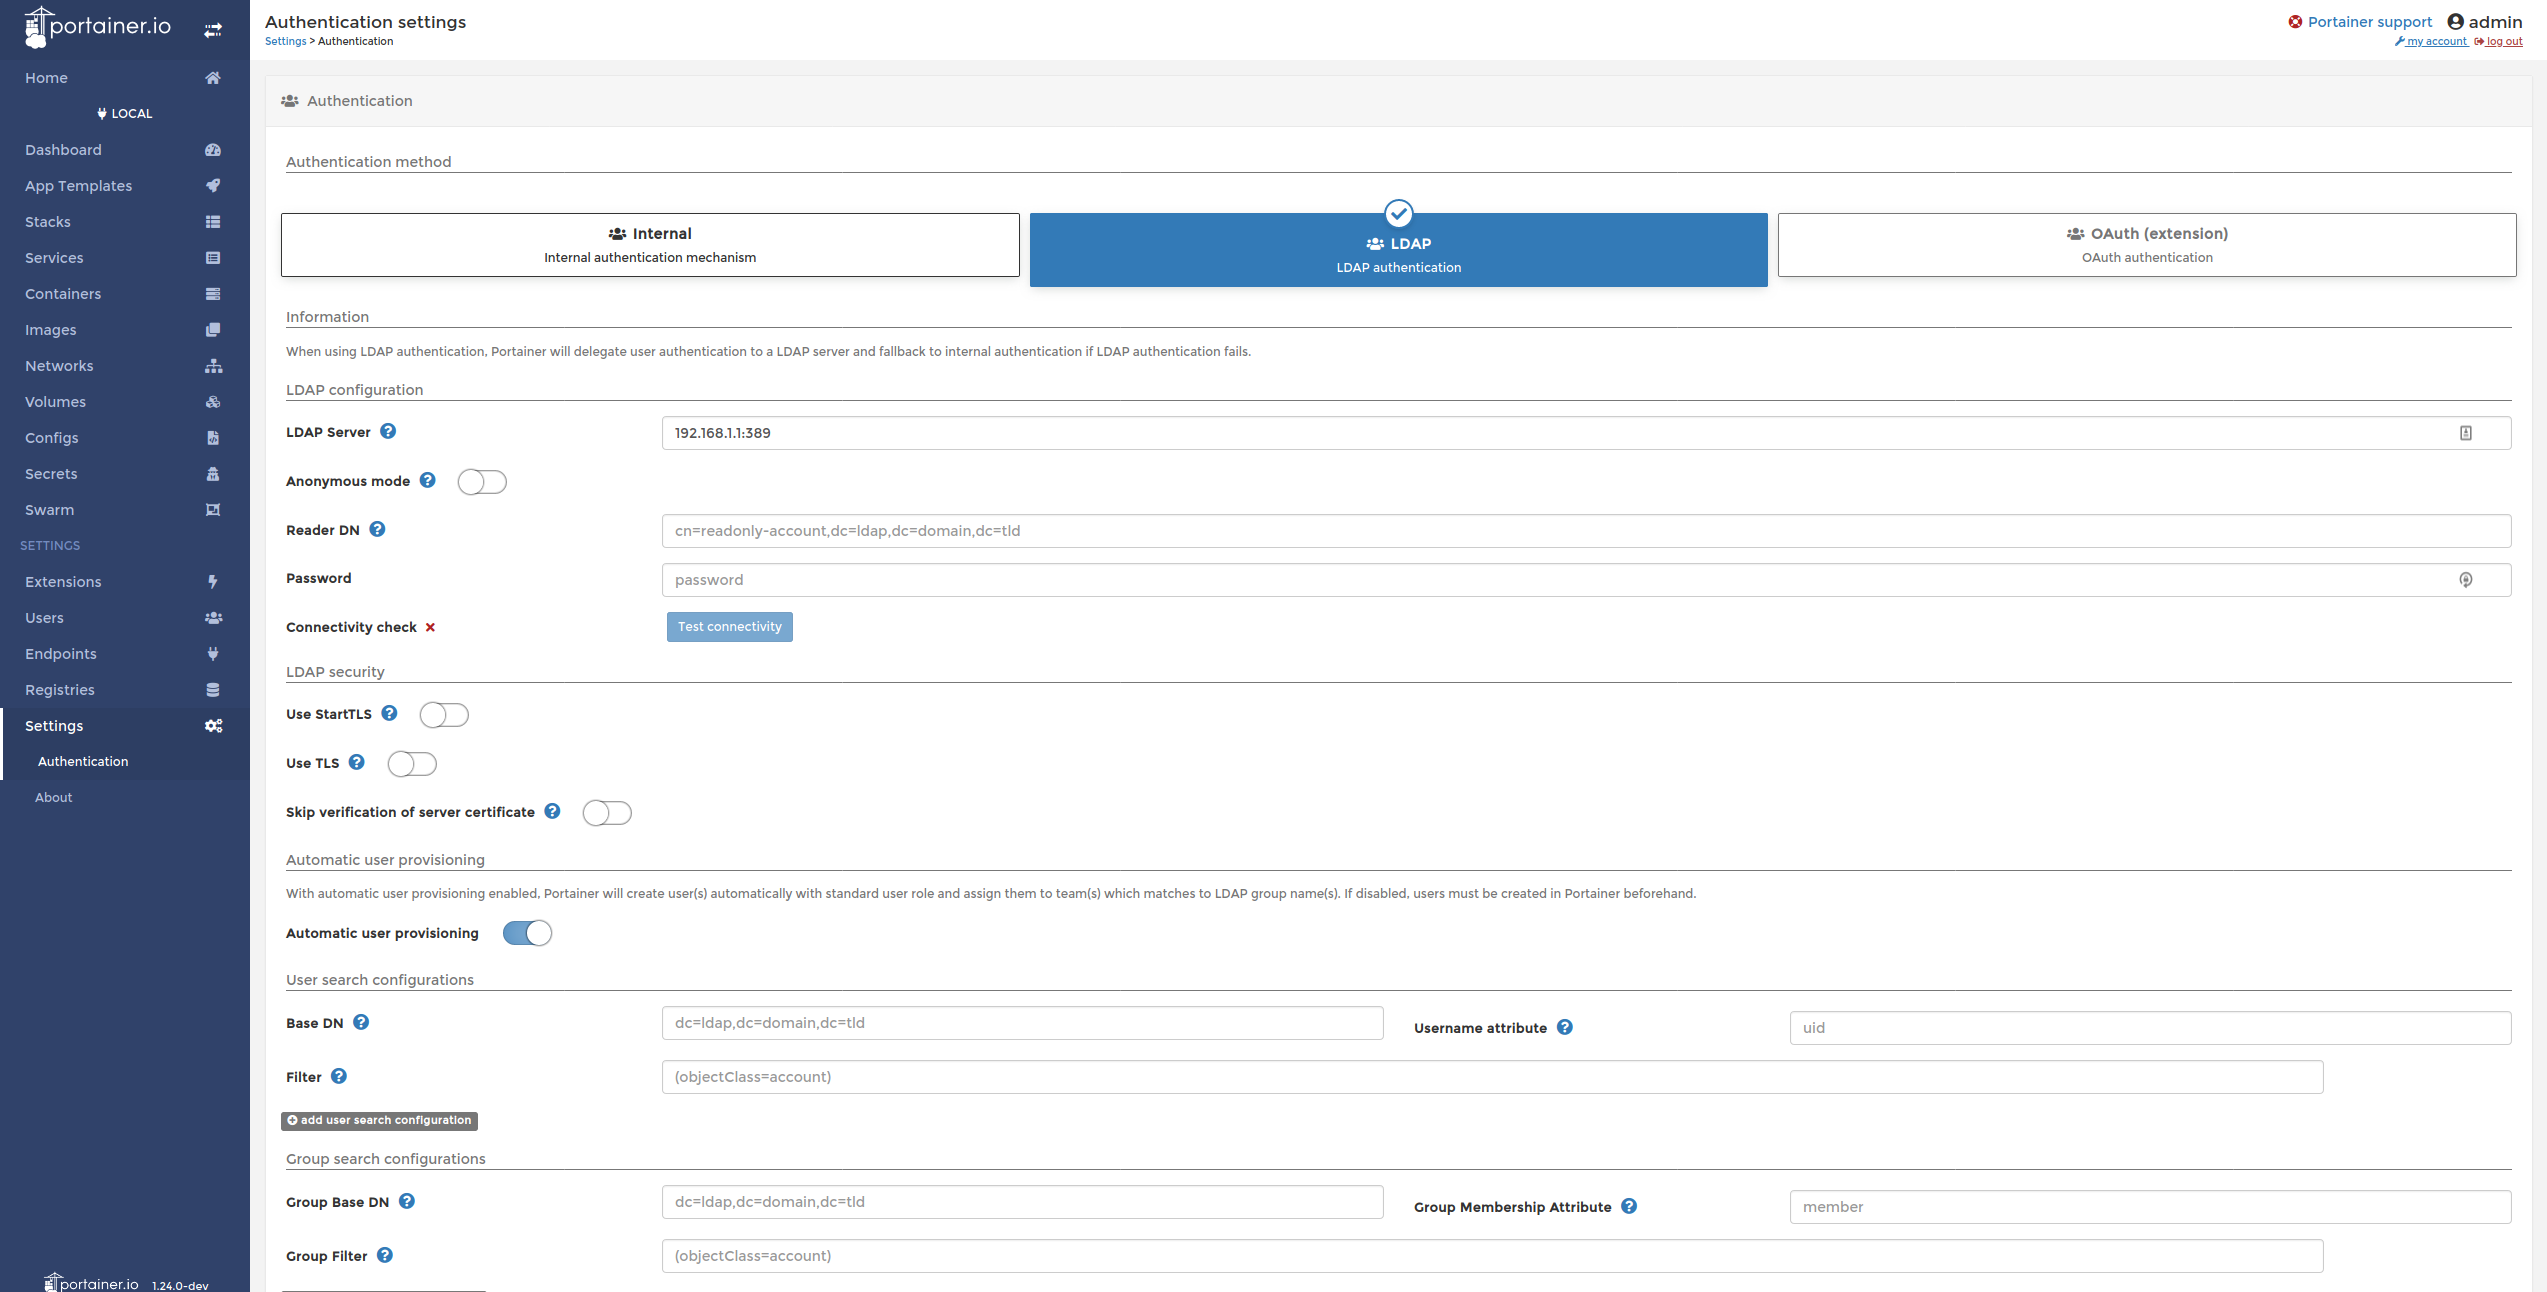The height and width of the screenshot is (1292, 2547).
Task: Click the Filter help icon
Action: point(339,1076)
